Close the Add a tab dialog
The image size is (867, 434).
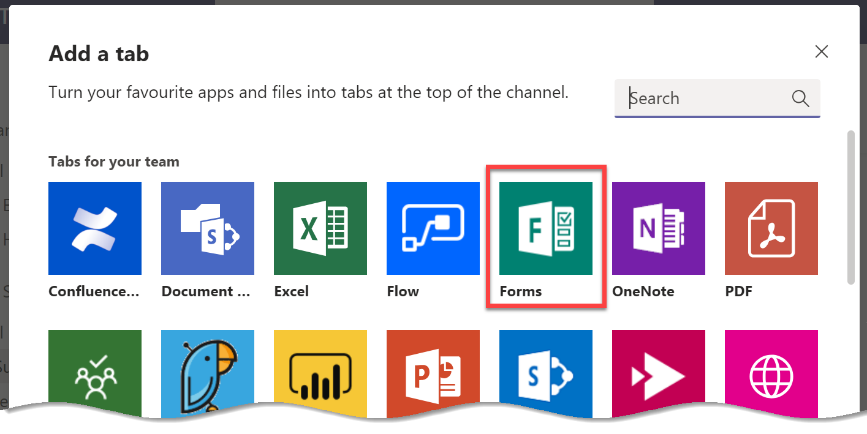(822, 52)
